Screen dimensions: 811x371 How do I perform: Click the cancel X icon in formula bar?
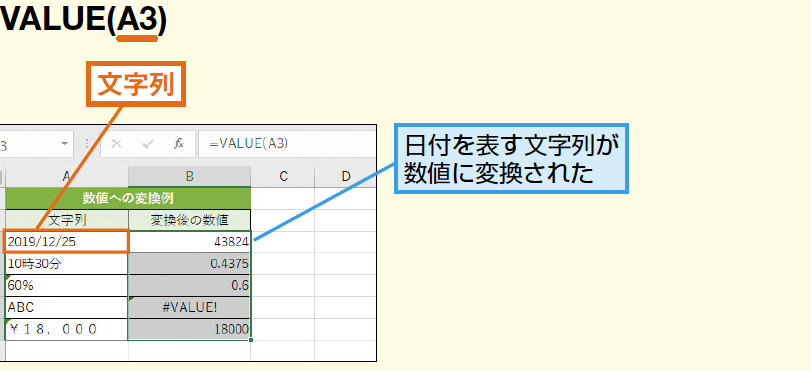116,144
